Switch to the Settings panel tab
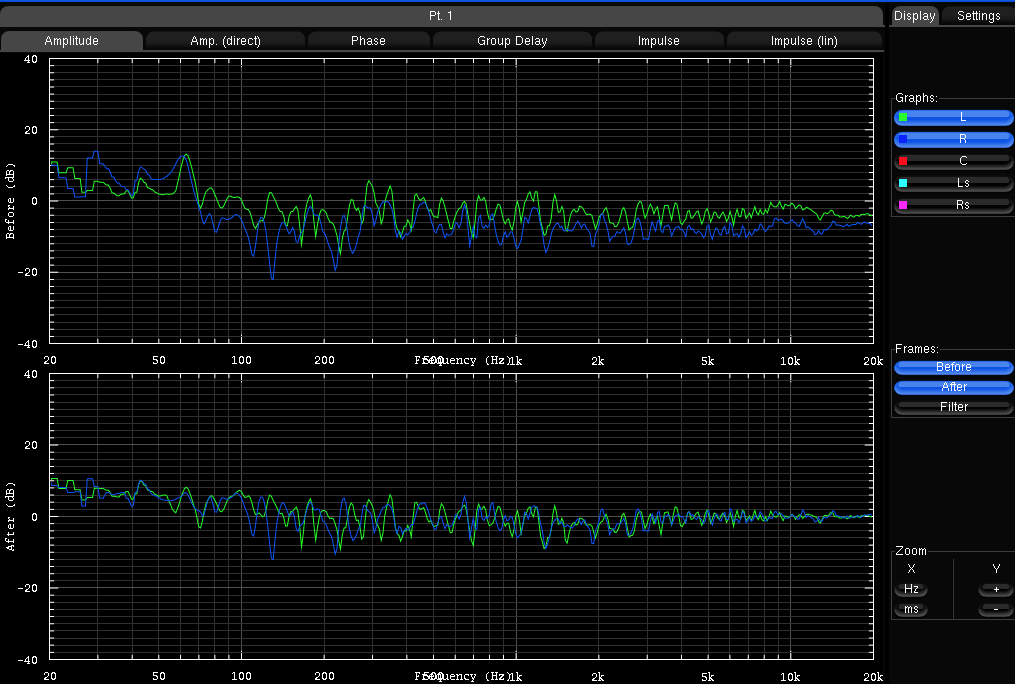Screen dimensions: 1015x684 978,16
